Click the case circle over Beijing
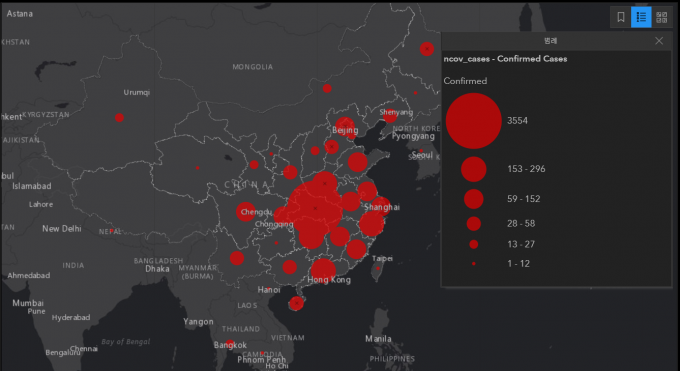Screen dimensions: 680x371 click(x=345, y=126)
